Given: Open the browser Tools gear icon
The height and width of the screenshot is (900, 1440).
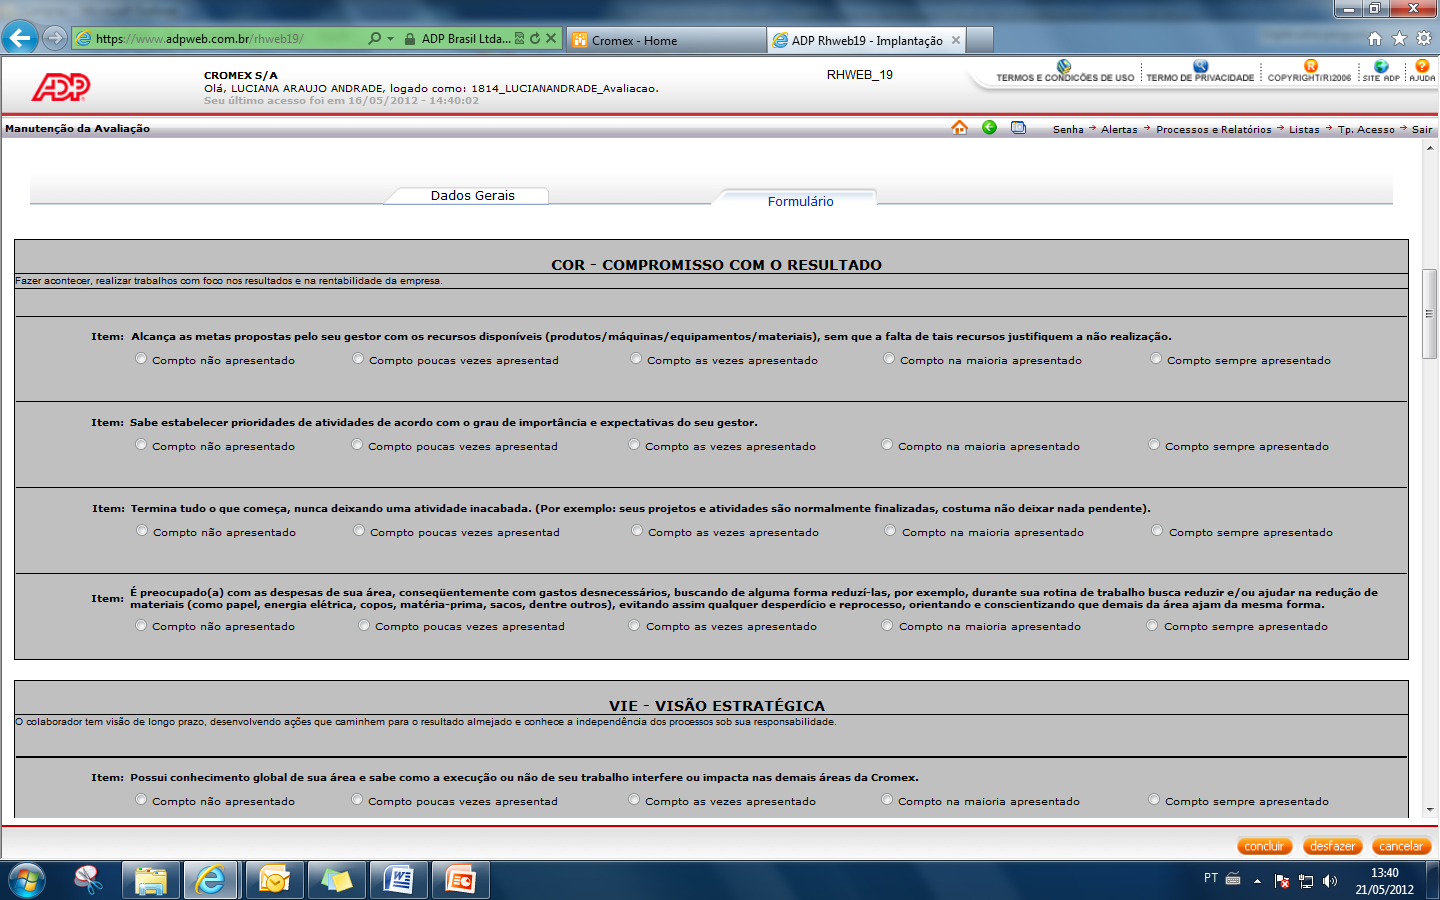Looking at the screenshot, I should click(1423, 38).
